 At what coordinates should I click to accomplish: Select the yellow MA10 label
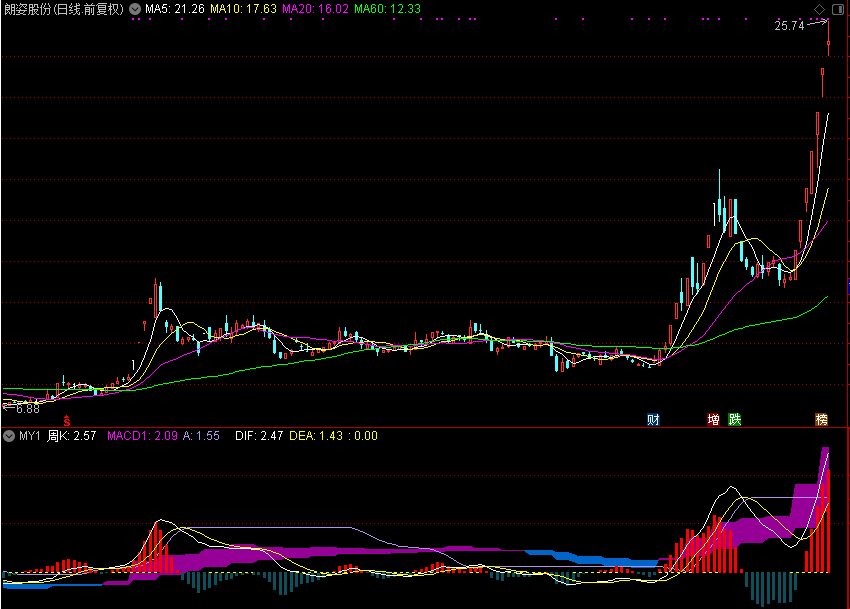click(x=243, y=9)
